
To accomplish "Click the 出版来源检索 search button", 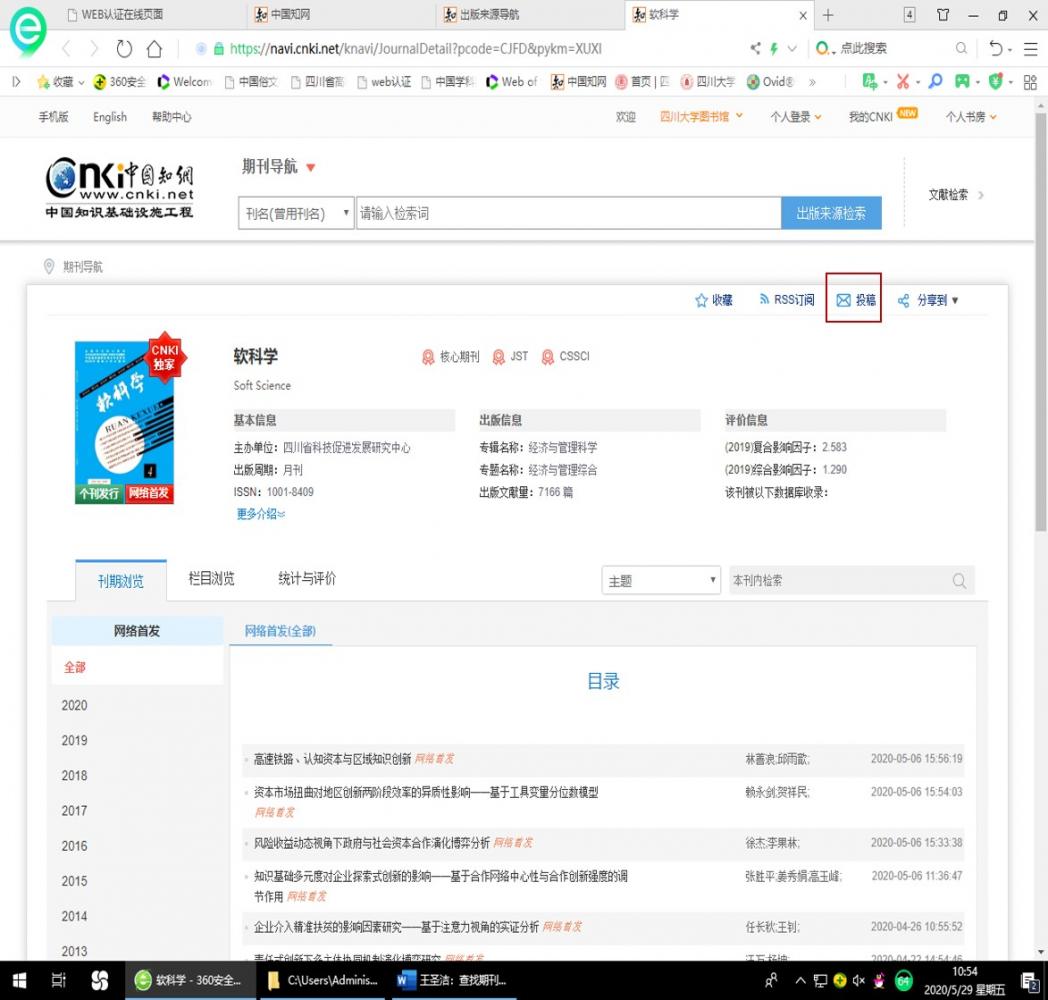I will pos(831,213).
